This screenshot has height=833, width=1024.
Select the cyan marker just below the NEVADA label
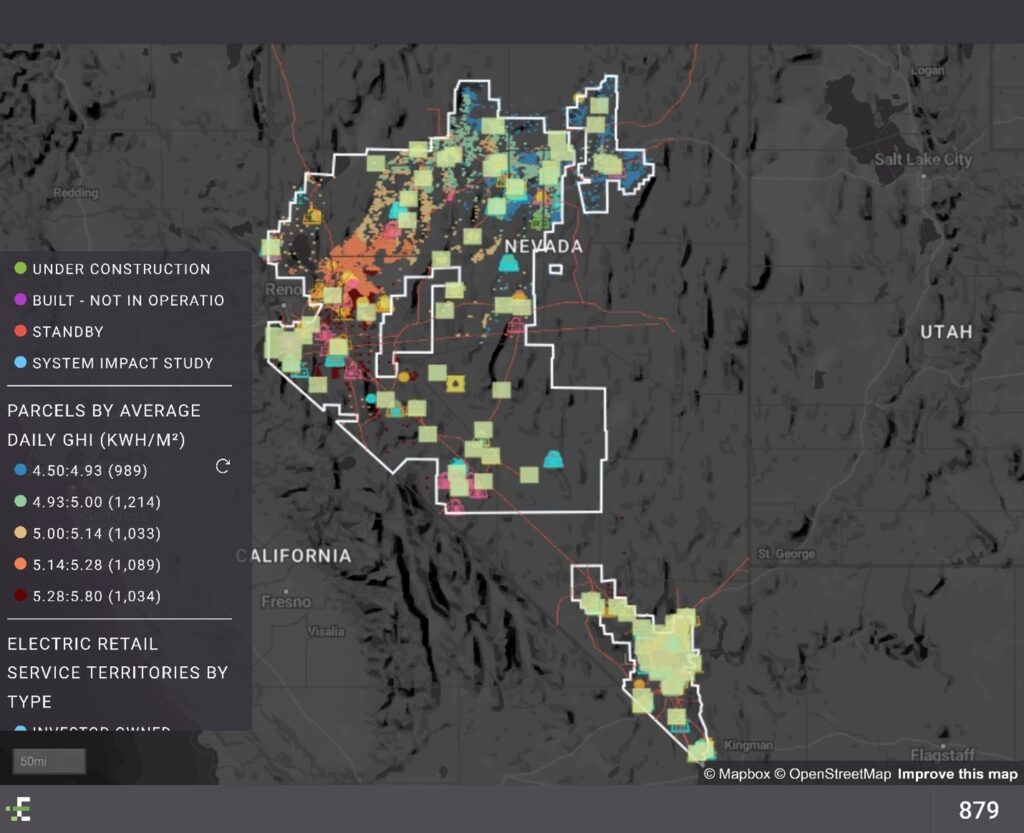(509, 263)
